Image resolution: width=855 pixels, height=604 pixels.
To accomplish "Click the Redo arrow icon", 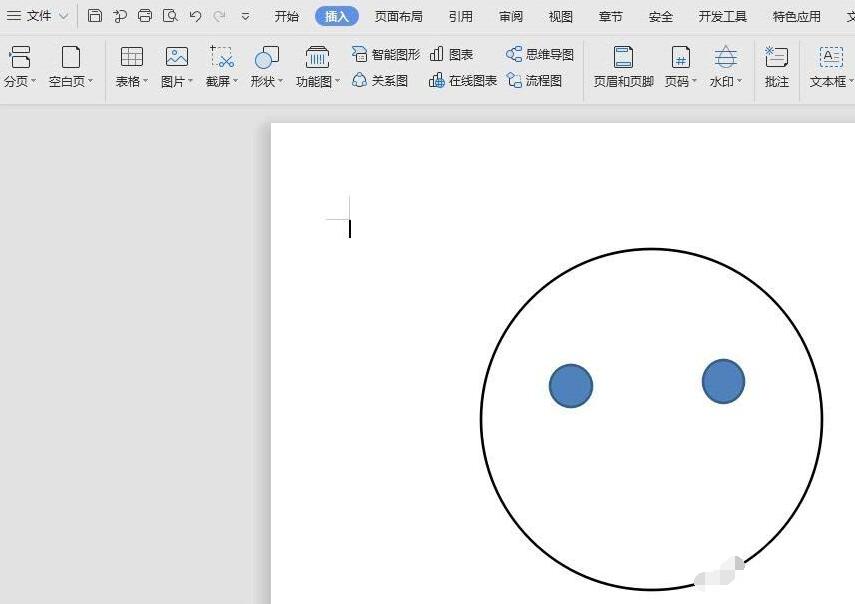I will point(220,16).
